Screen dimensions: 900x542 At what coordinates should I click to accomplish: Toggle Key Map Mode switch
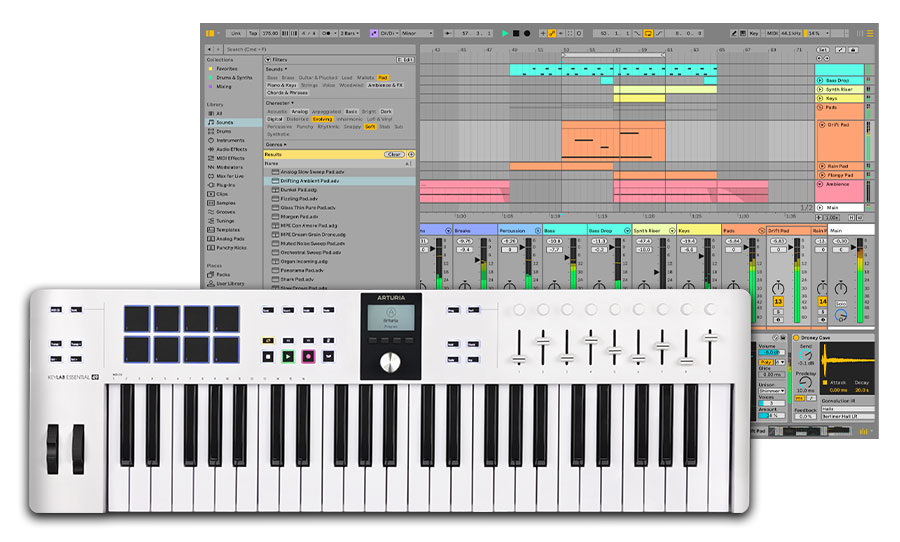click(754, 33)
